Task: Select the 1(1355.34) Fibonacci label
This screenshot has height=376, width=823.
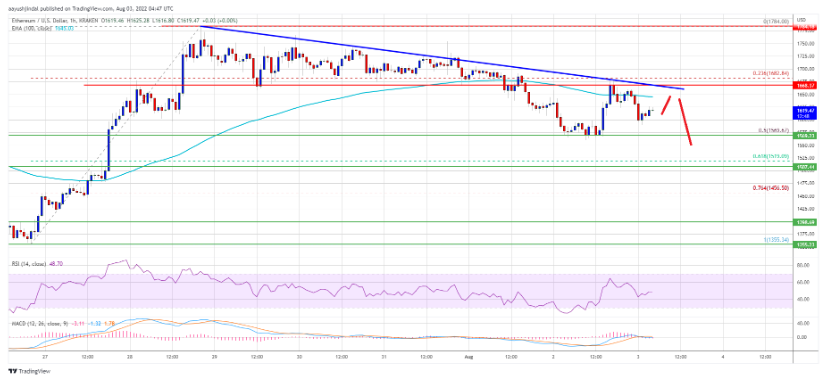Action: tap(776, 239)
